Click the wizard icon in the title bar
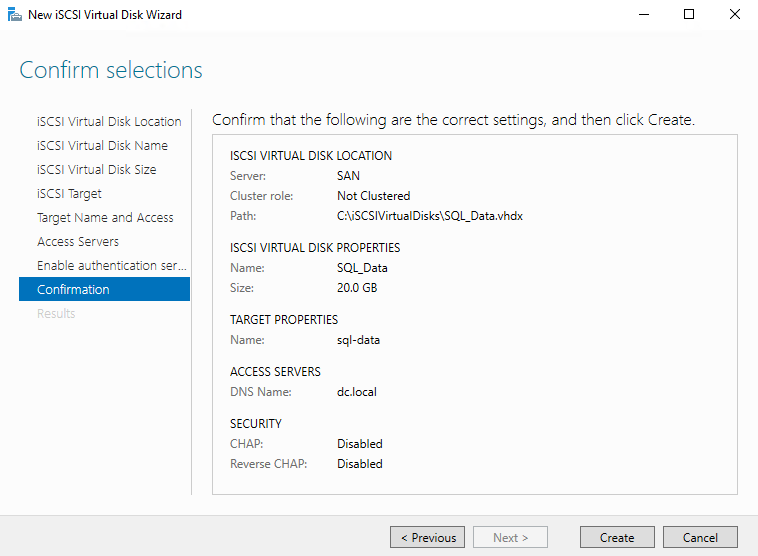The height and width of the screenshot is (556, 758). (x=15, y=15)
